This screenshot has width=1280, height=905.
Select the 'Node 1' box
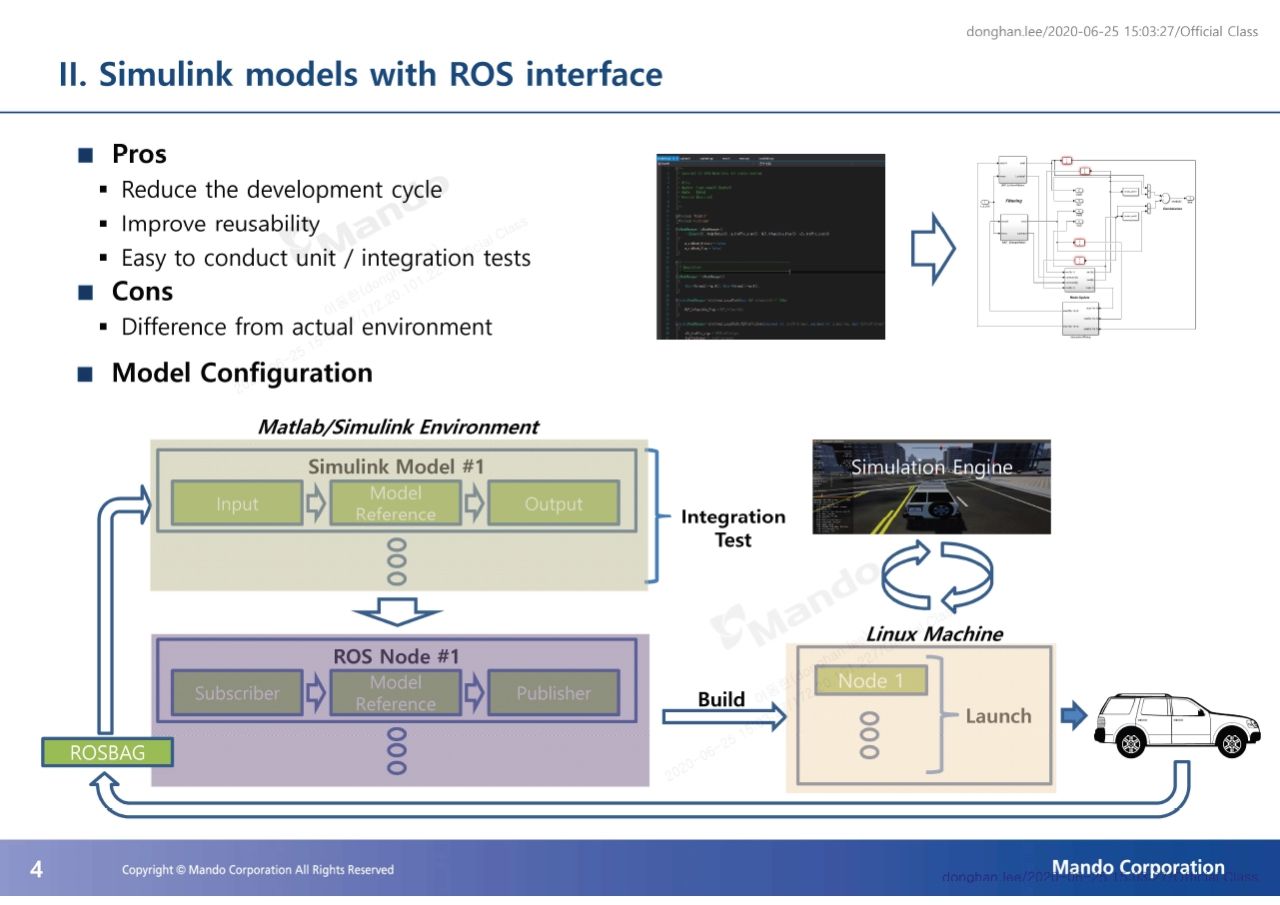click(871, 680)
